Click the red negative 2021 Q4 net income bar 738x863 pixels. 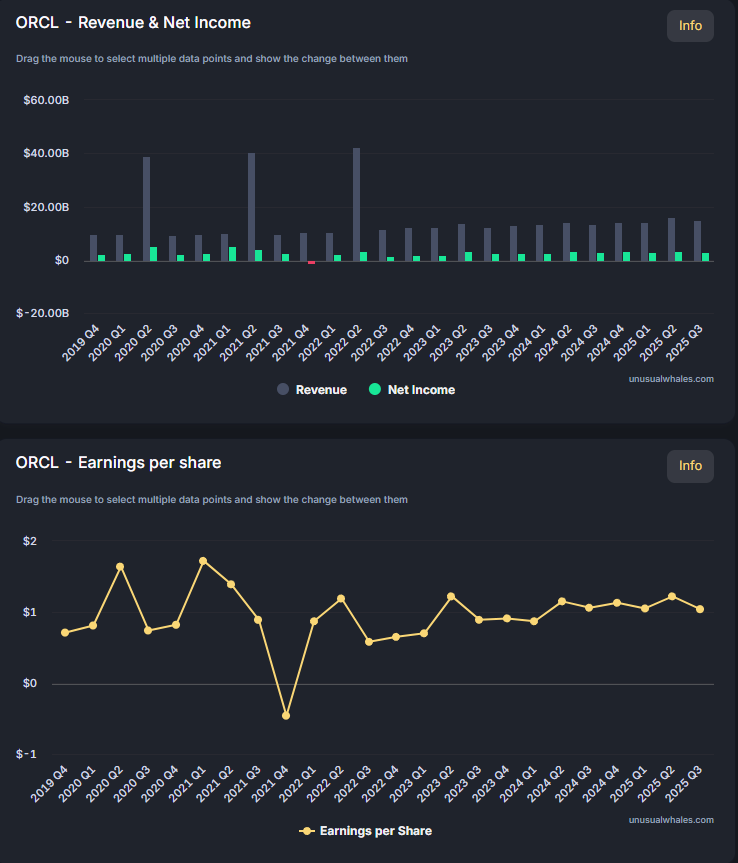click(x=312, y=262)
